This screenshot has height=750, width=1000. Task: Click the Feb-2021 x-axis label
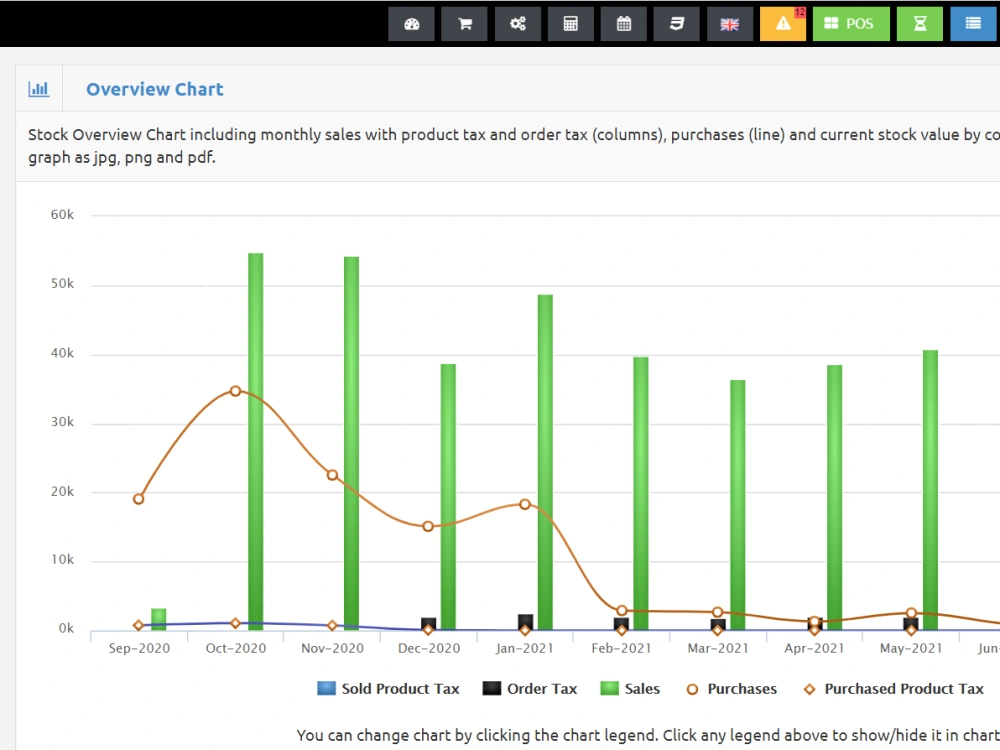tap(622, 649)
